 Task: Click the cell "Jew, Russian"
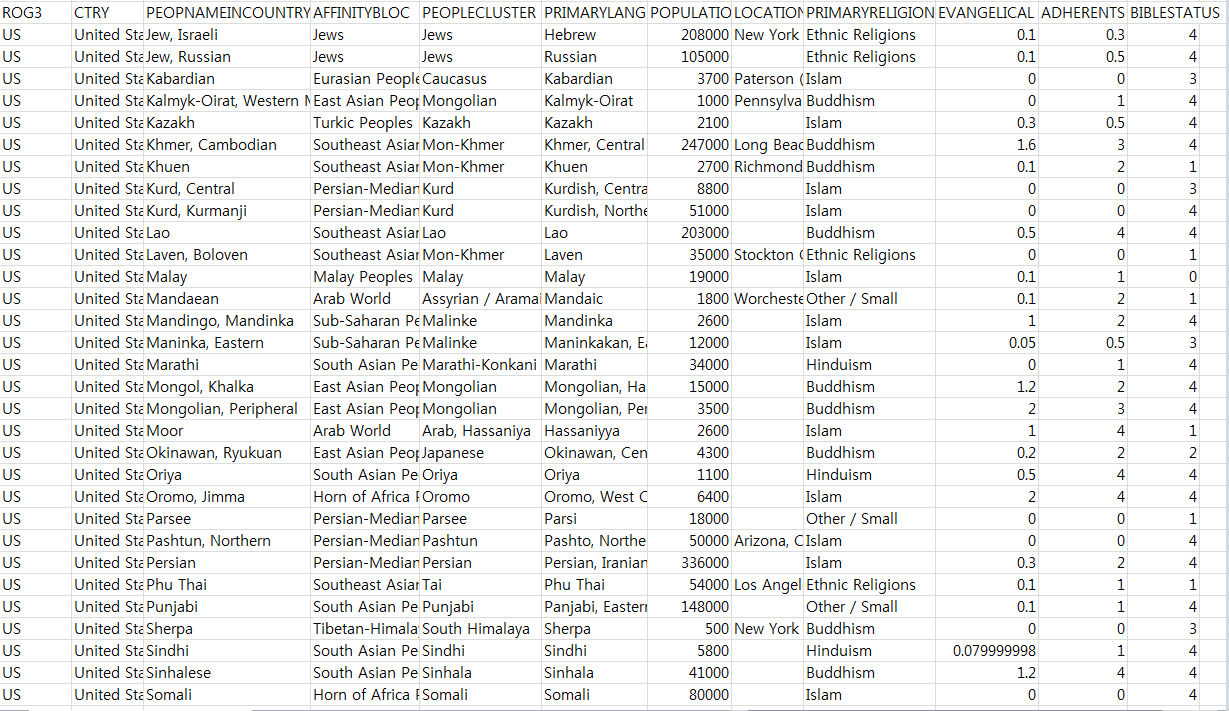coord(227,57)
